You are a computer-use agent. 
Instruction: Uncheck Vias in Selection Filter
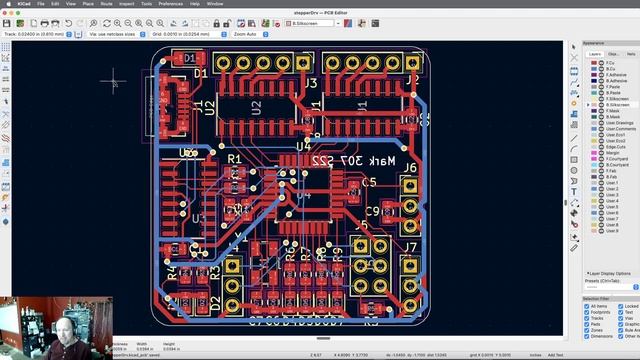click(620, 318)
